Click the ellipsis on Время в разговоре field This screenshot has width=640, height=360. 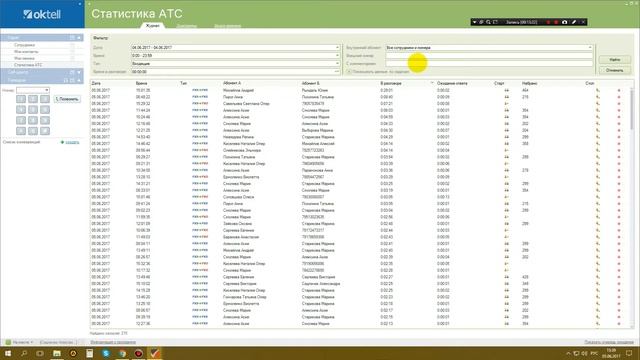pyautogui.click(x=337, y=71)
